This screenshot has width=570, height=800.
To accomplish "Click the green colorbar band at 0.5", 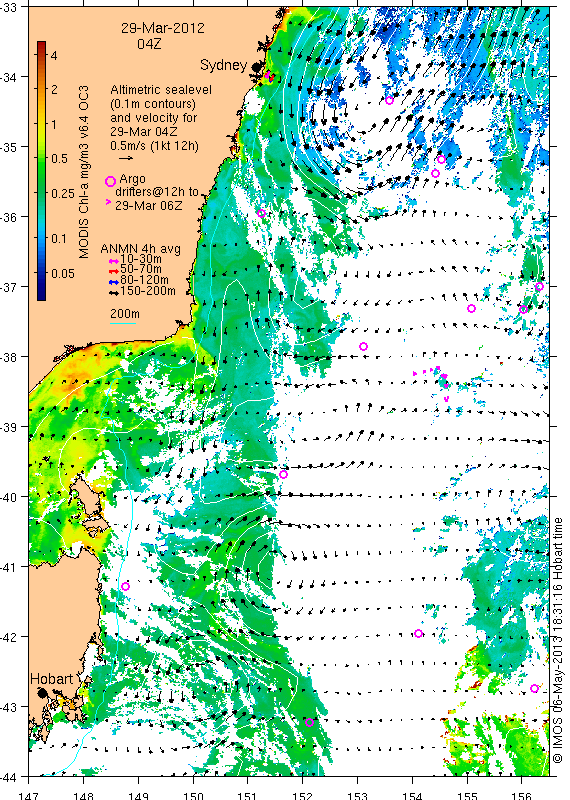I will pyautogui.click(x=41, y=159).
